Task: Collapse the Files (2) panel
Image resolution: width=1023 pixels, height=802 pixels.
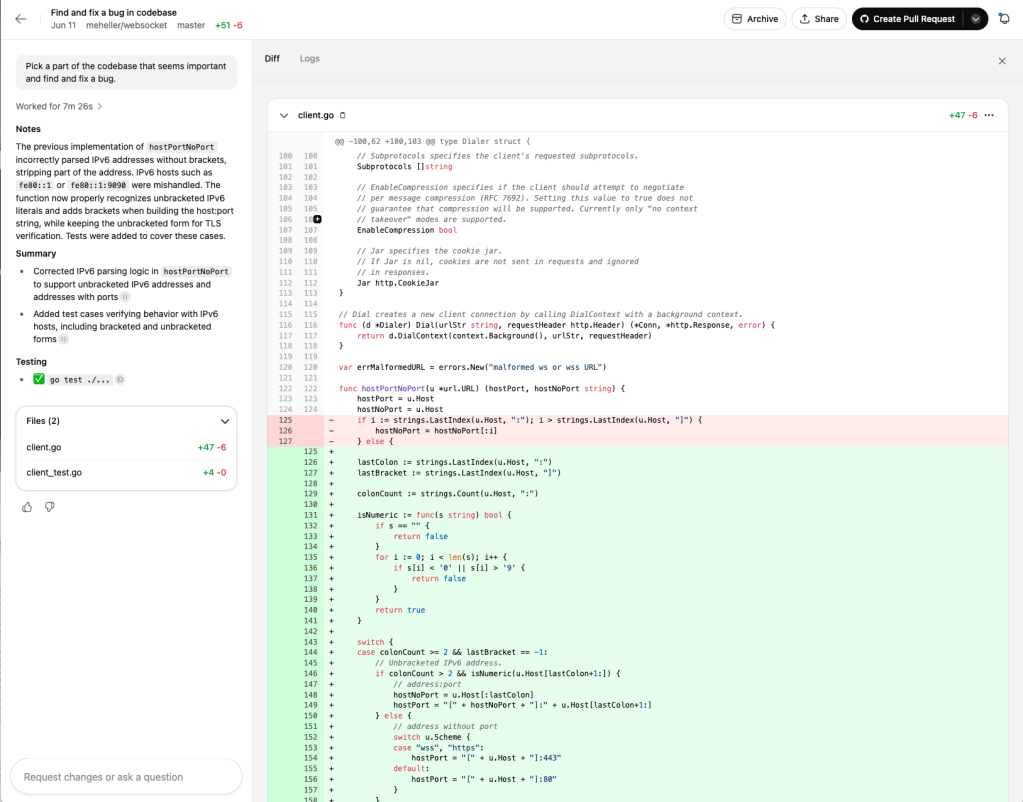Action: click(225, 421)
